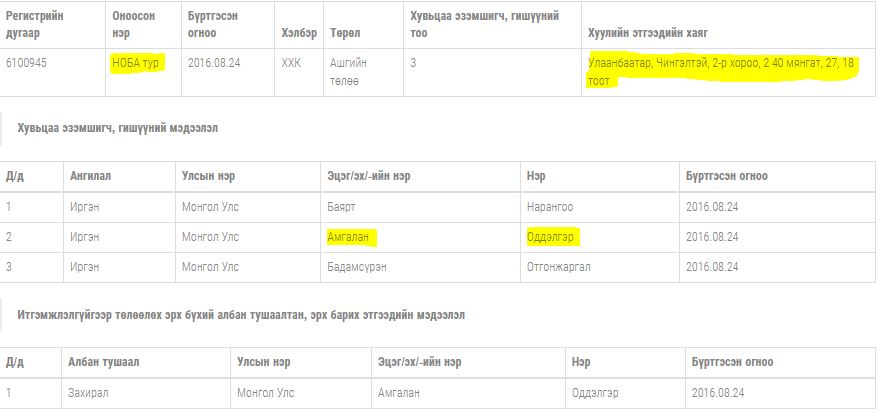Click the surname Бадамсүрэн

click(x=356, y=267)
